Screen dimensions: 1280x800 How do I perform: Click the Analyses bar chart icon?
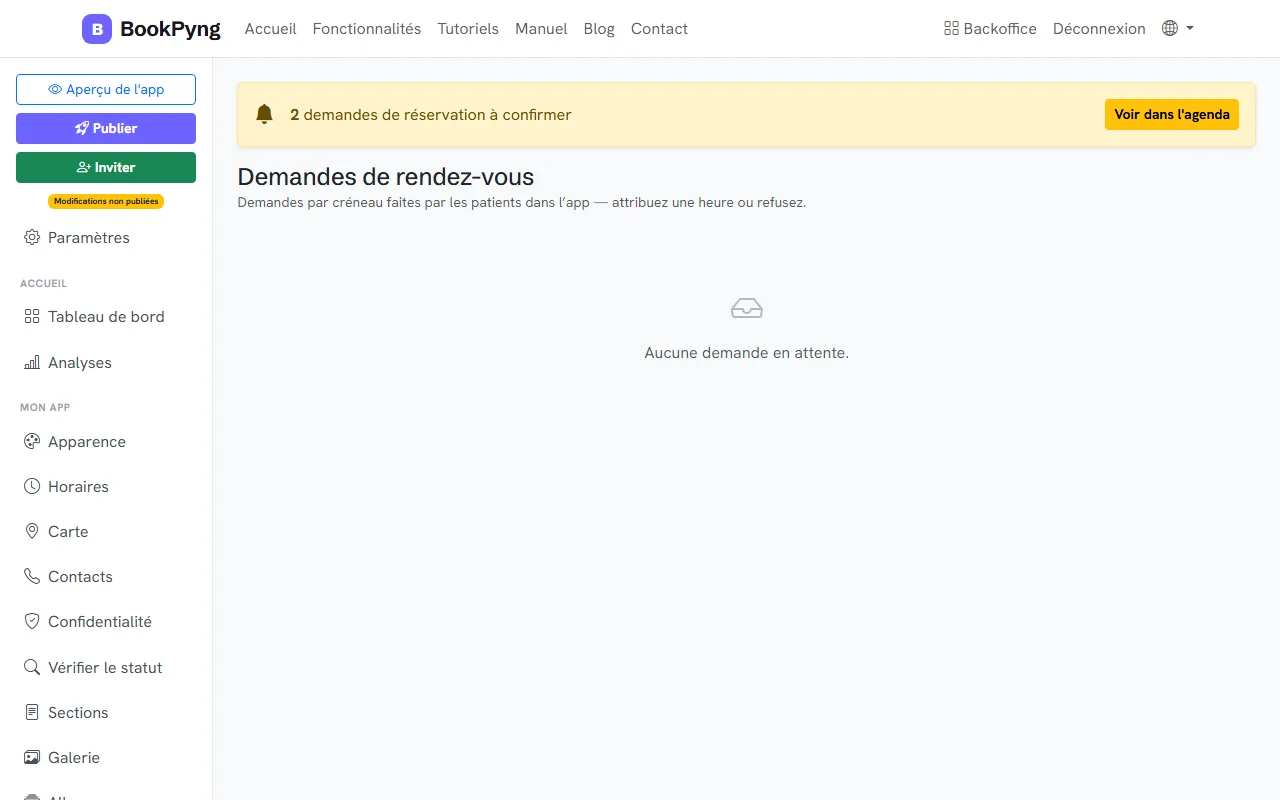[x=32, y=362]
